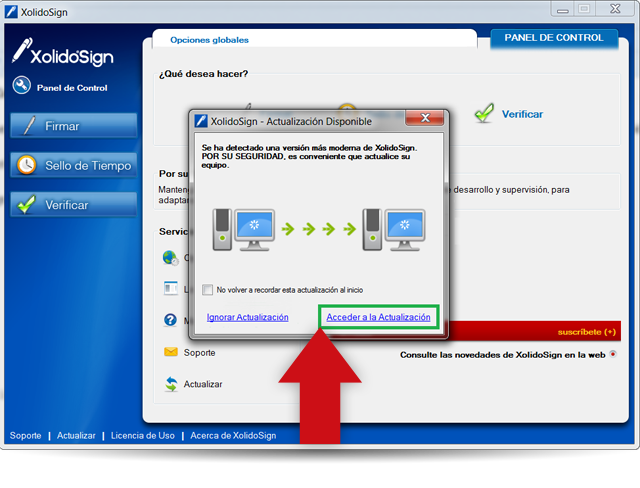Click the Panel de Control sidebar label

tap(72, 88)
